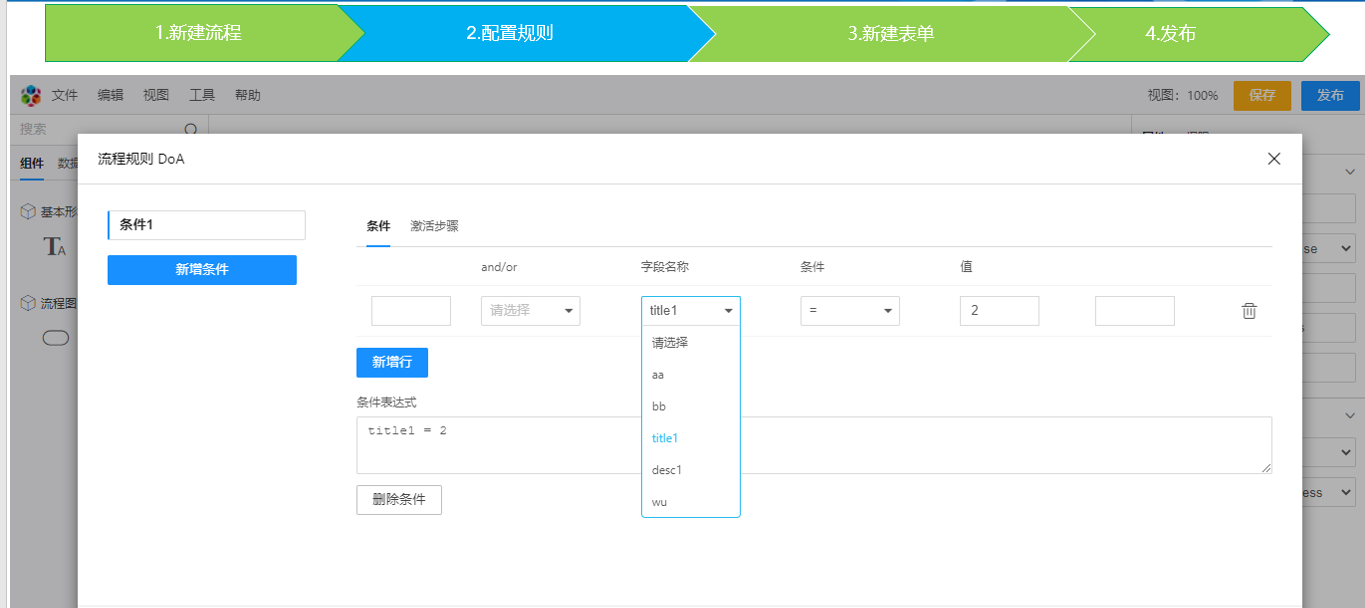Click the and/or column header
Viewport: 1365px width, 608px height.
pyautogui.click(x=499, y=267)
